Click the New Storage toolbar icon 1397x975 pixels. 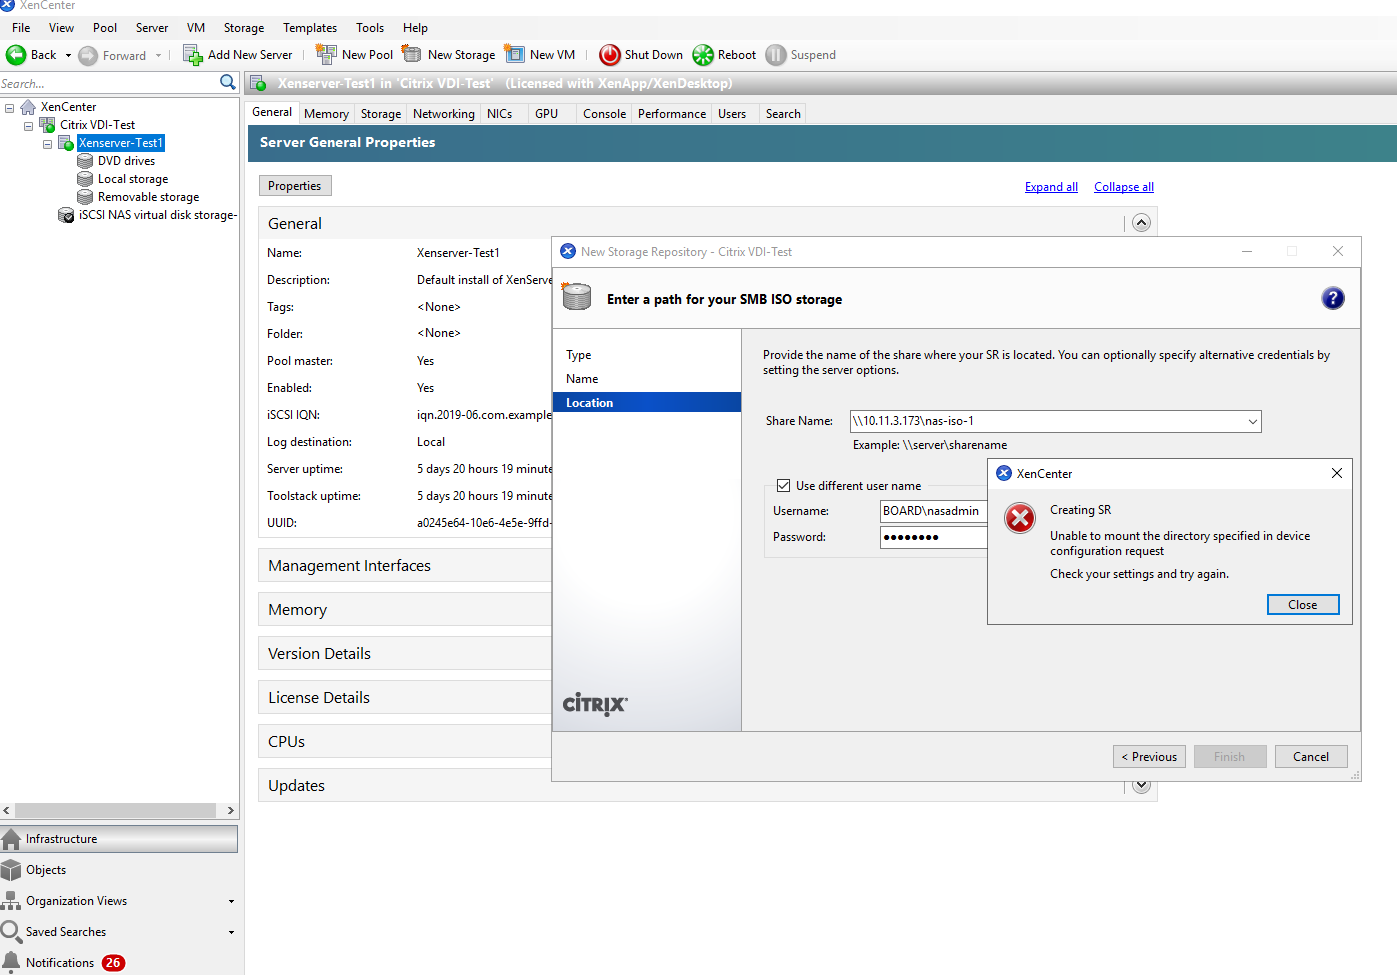click(411, 54)
